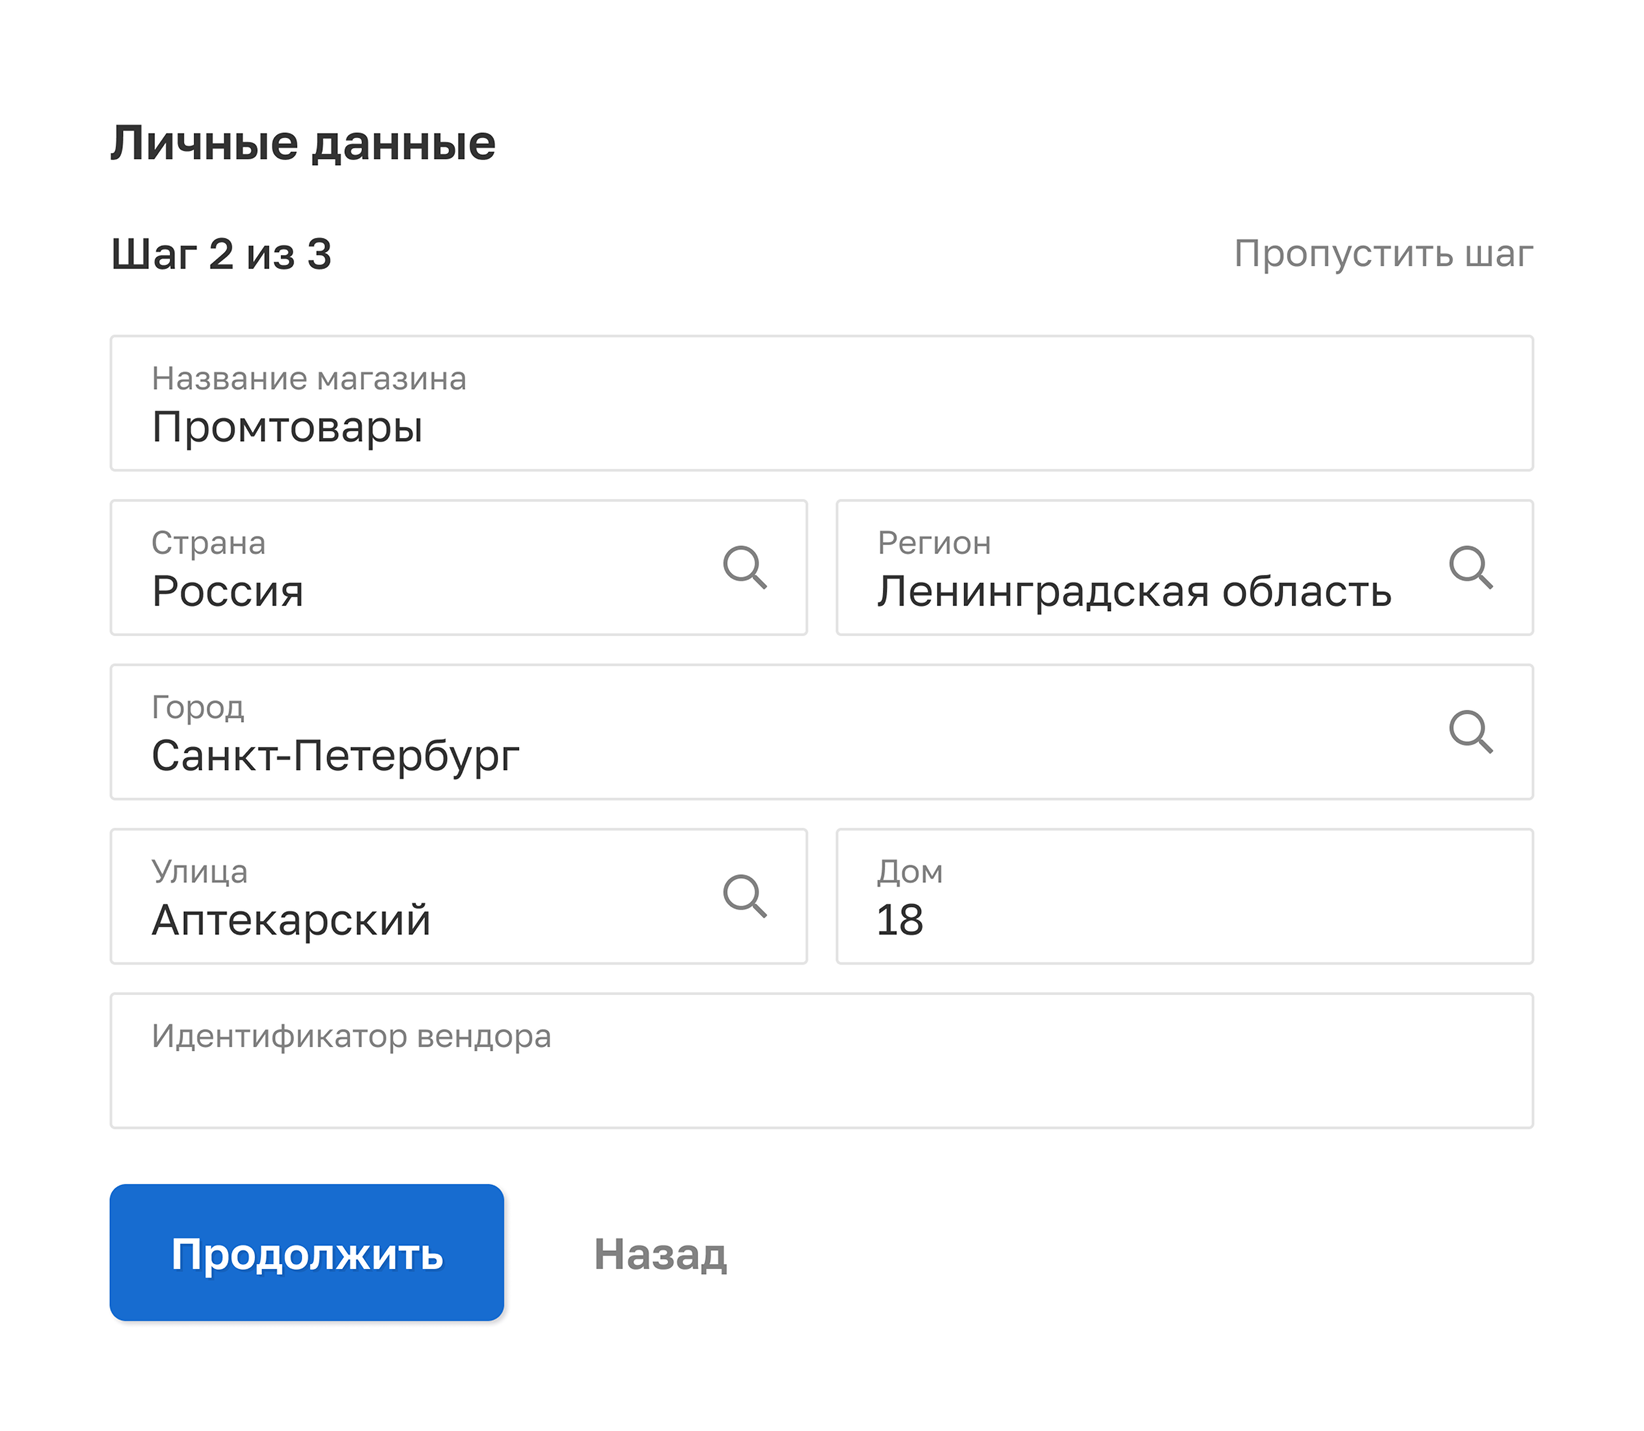Click the Улица field with Аптекарский
Image resolution: width=1644 pixels, height=1431 pixels.
pos(420,896)
